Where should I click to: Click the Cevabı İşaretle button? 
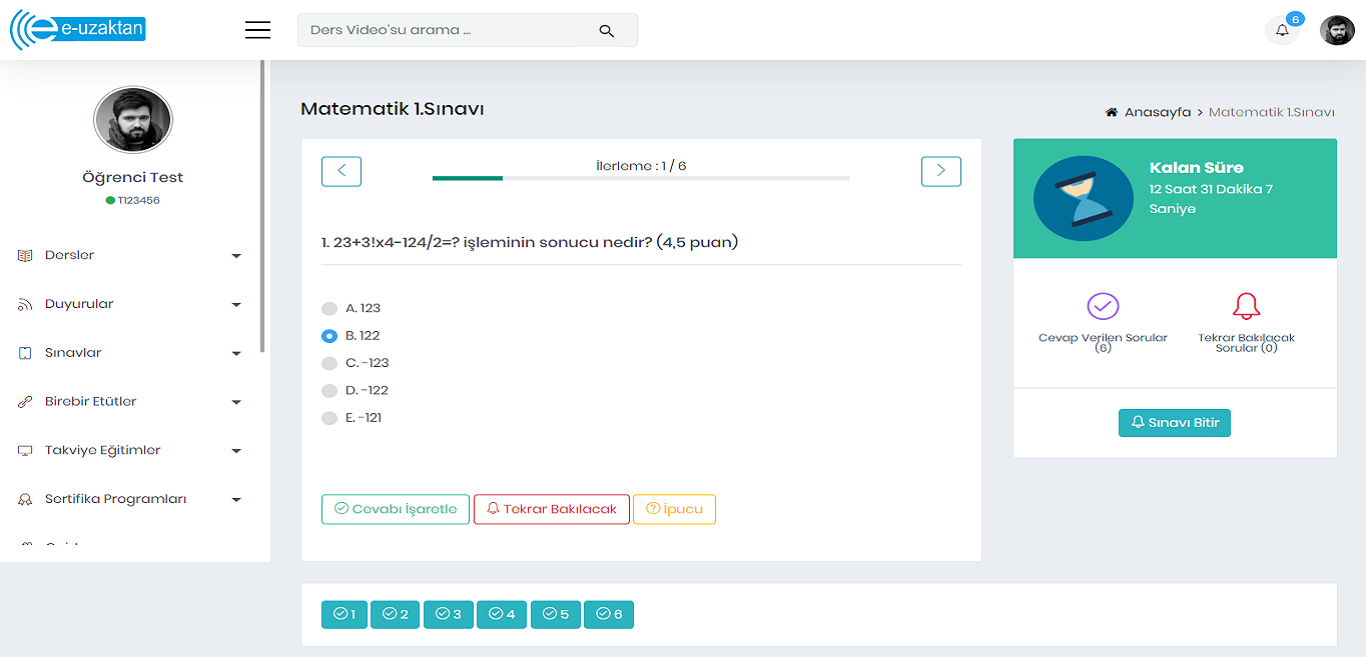click(x=395, y=509)
